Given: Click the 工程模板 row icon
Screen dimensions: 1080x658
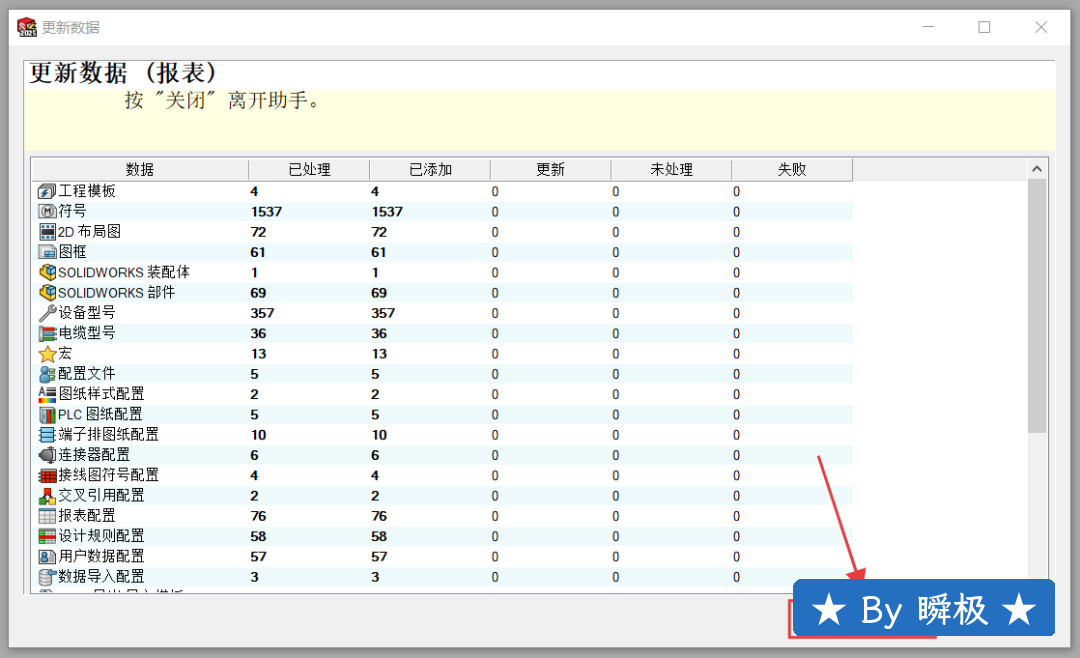Looking at the screenshot, I should 47,191.
